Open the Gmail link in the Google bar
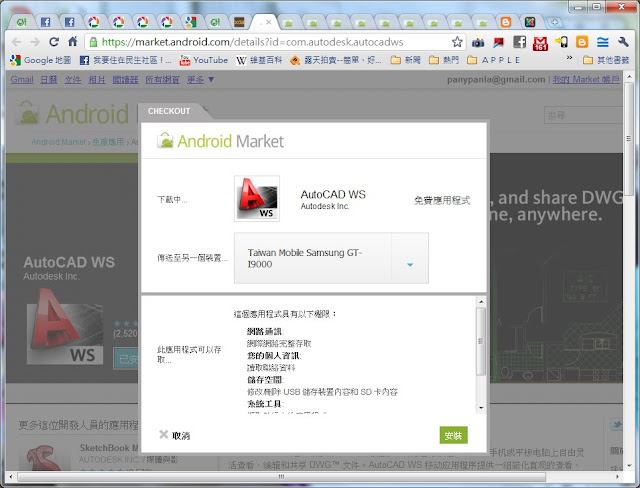This screenshot has width=640, height=488. pos(22,79)
